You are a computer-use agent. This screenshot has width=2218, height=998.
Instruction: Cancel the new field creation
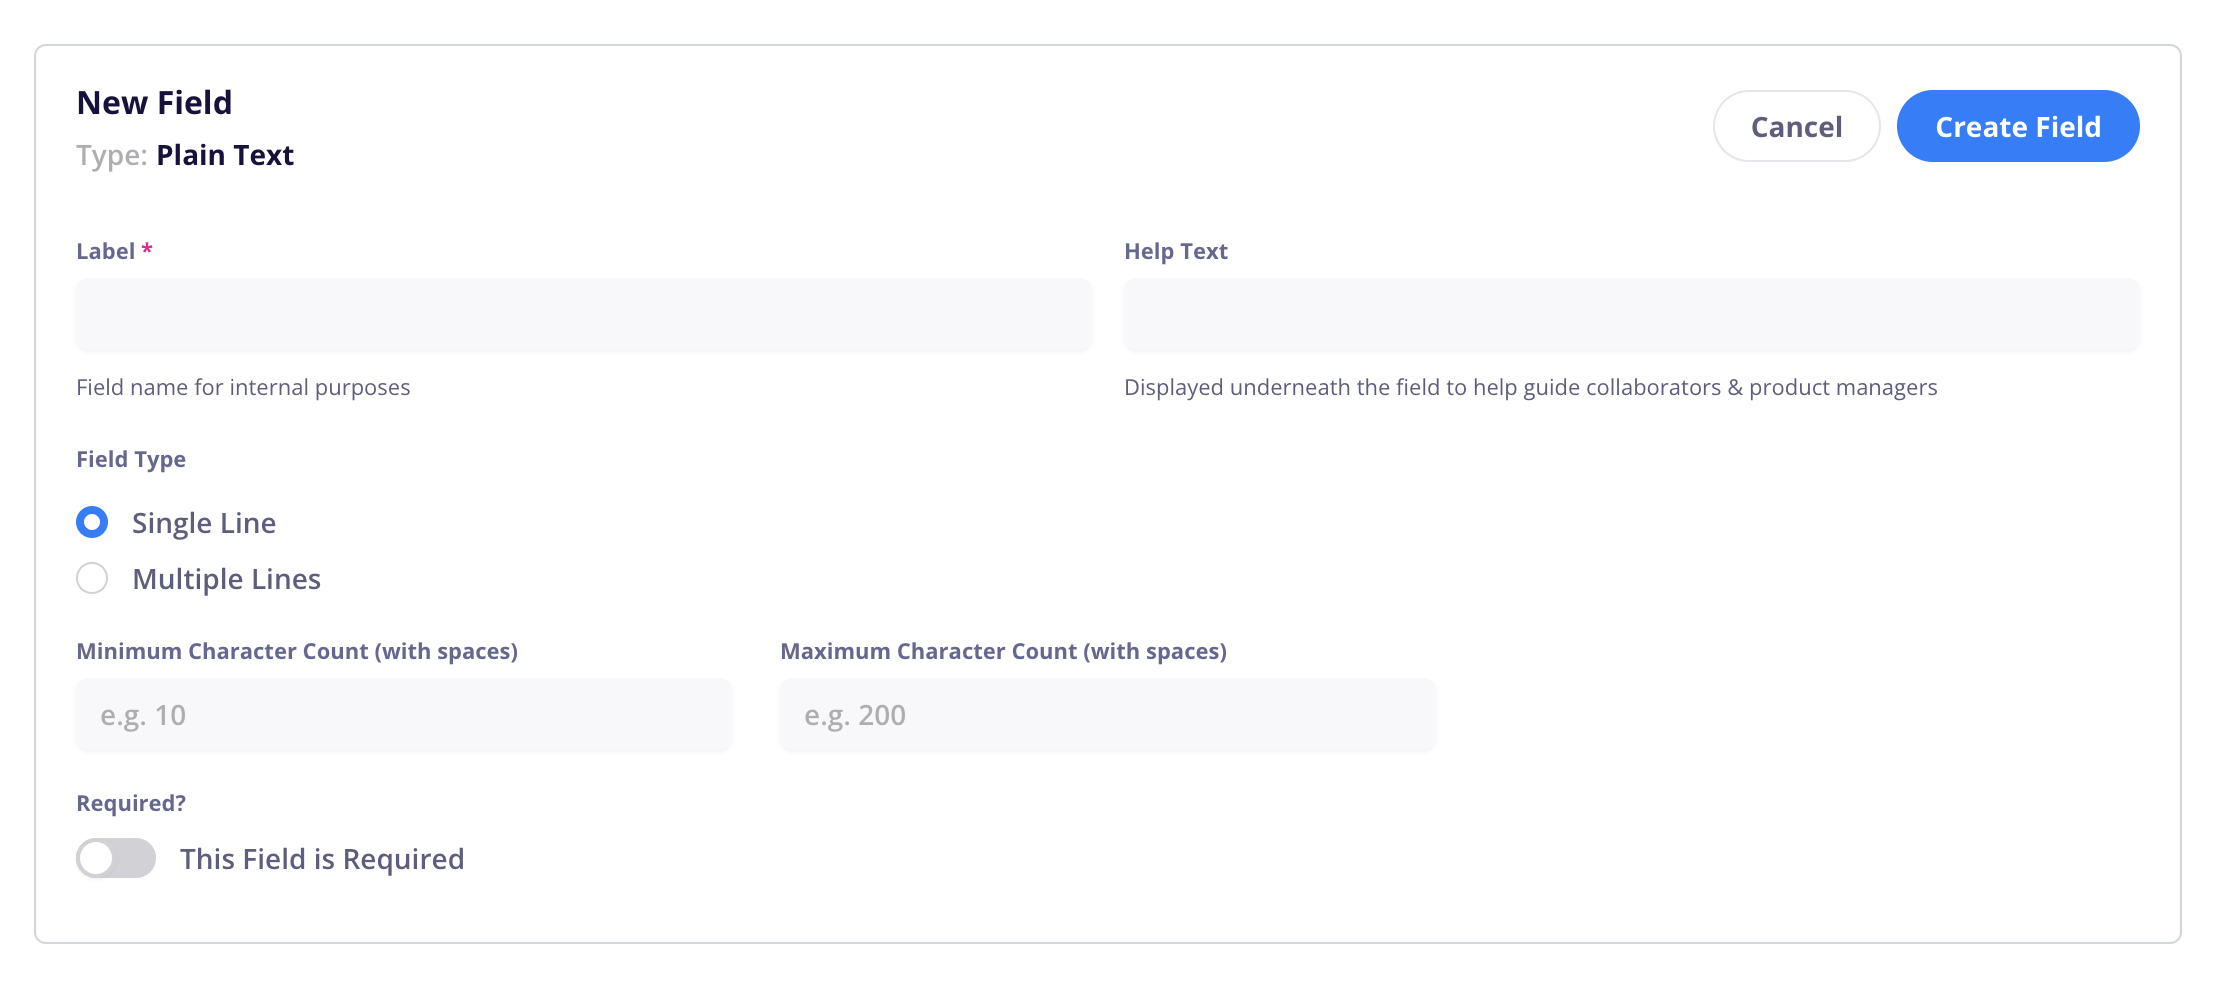[x=1796, y=126]
